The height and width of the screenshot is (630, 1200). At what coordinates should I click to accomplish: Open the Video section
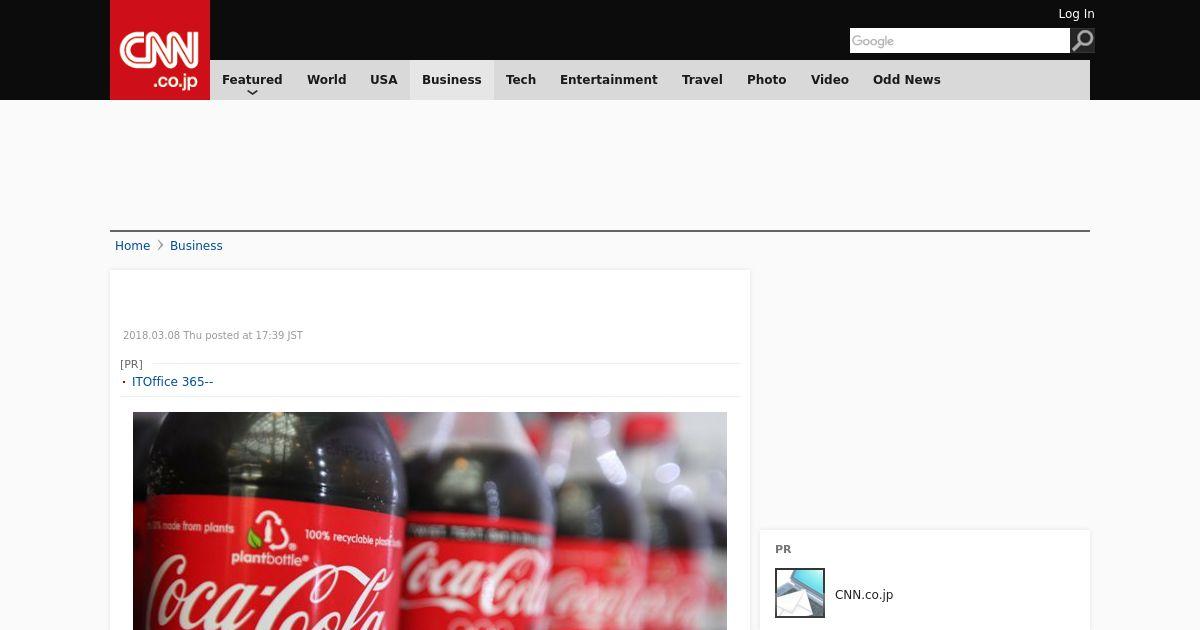(830, 80)
